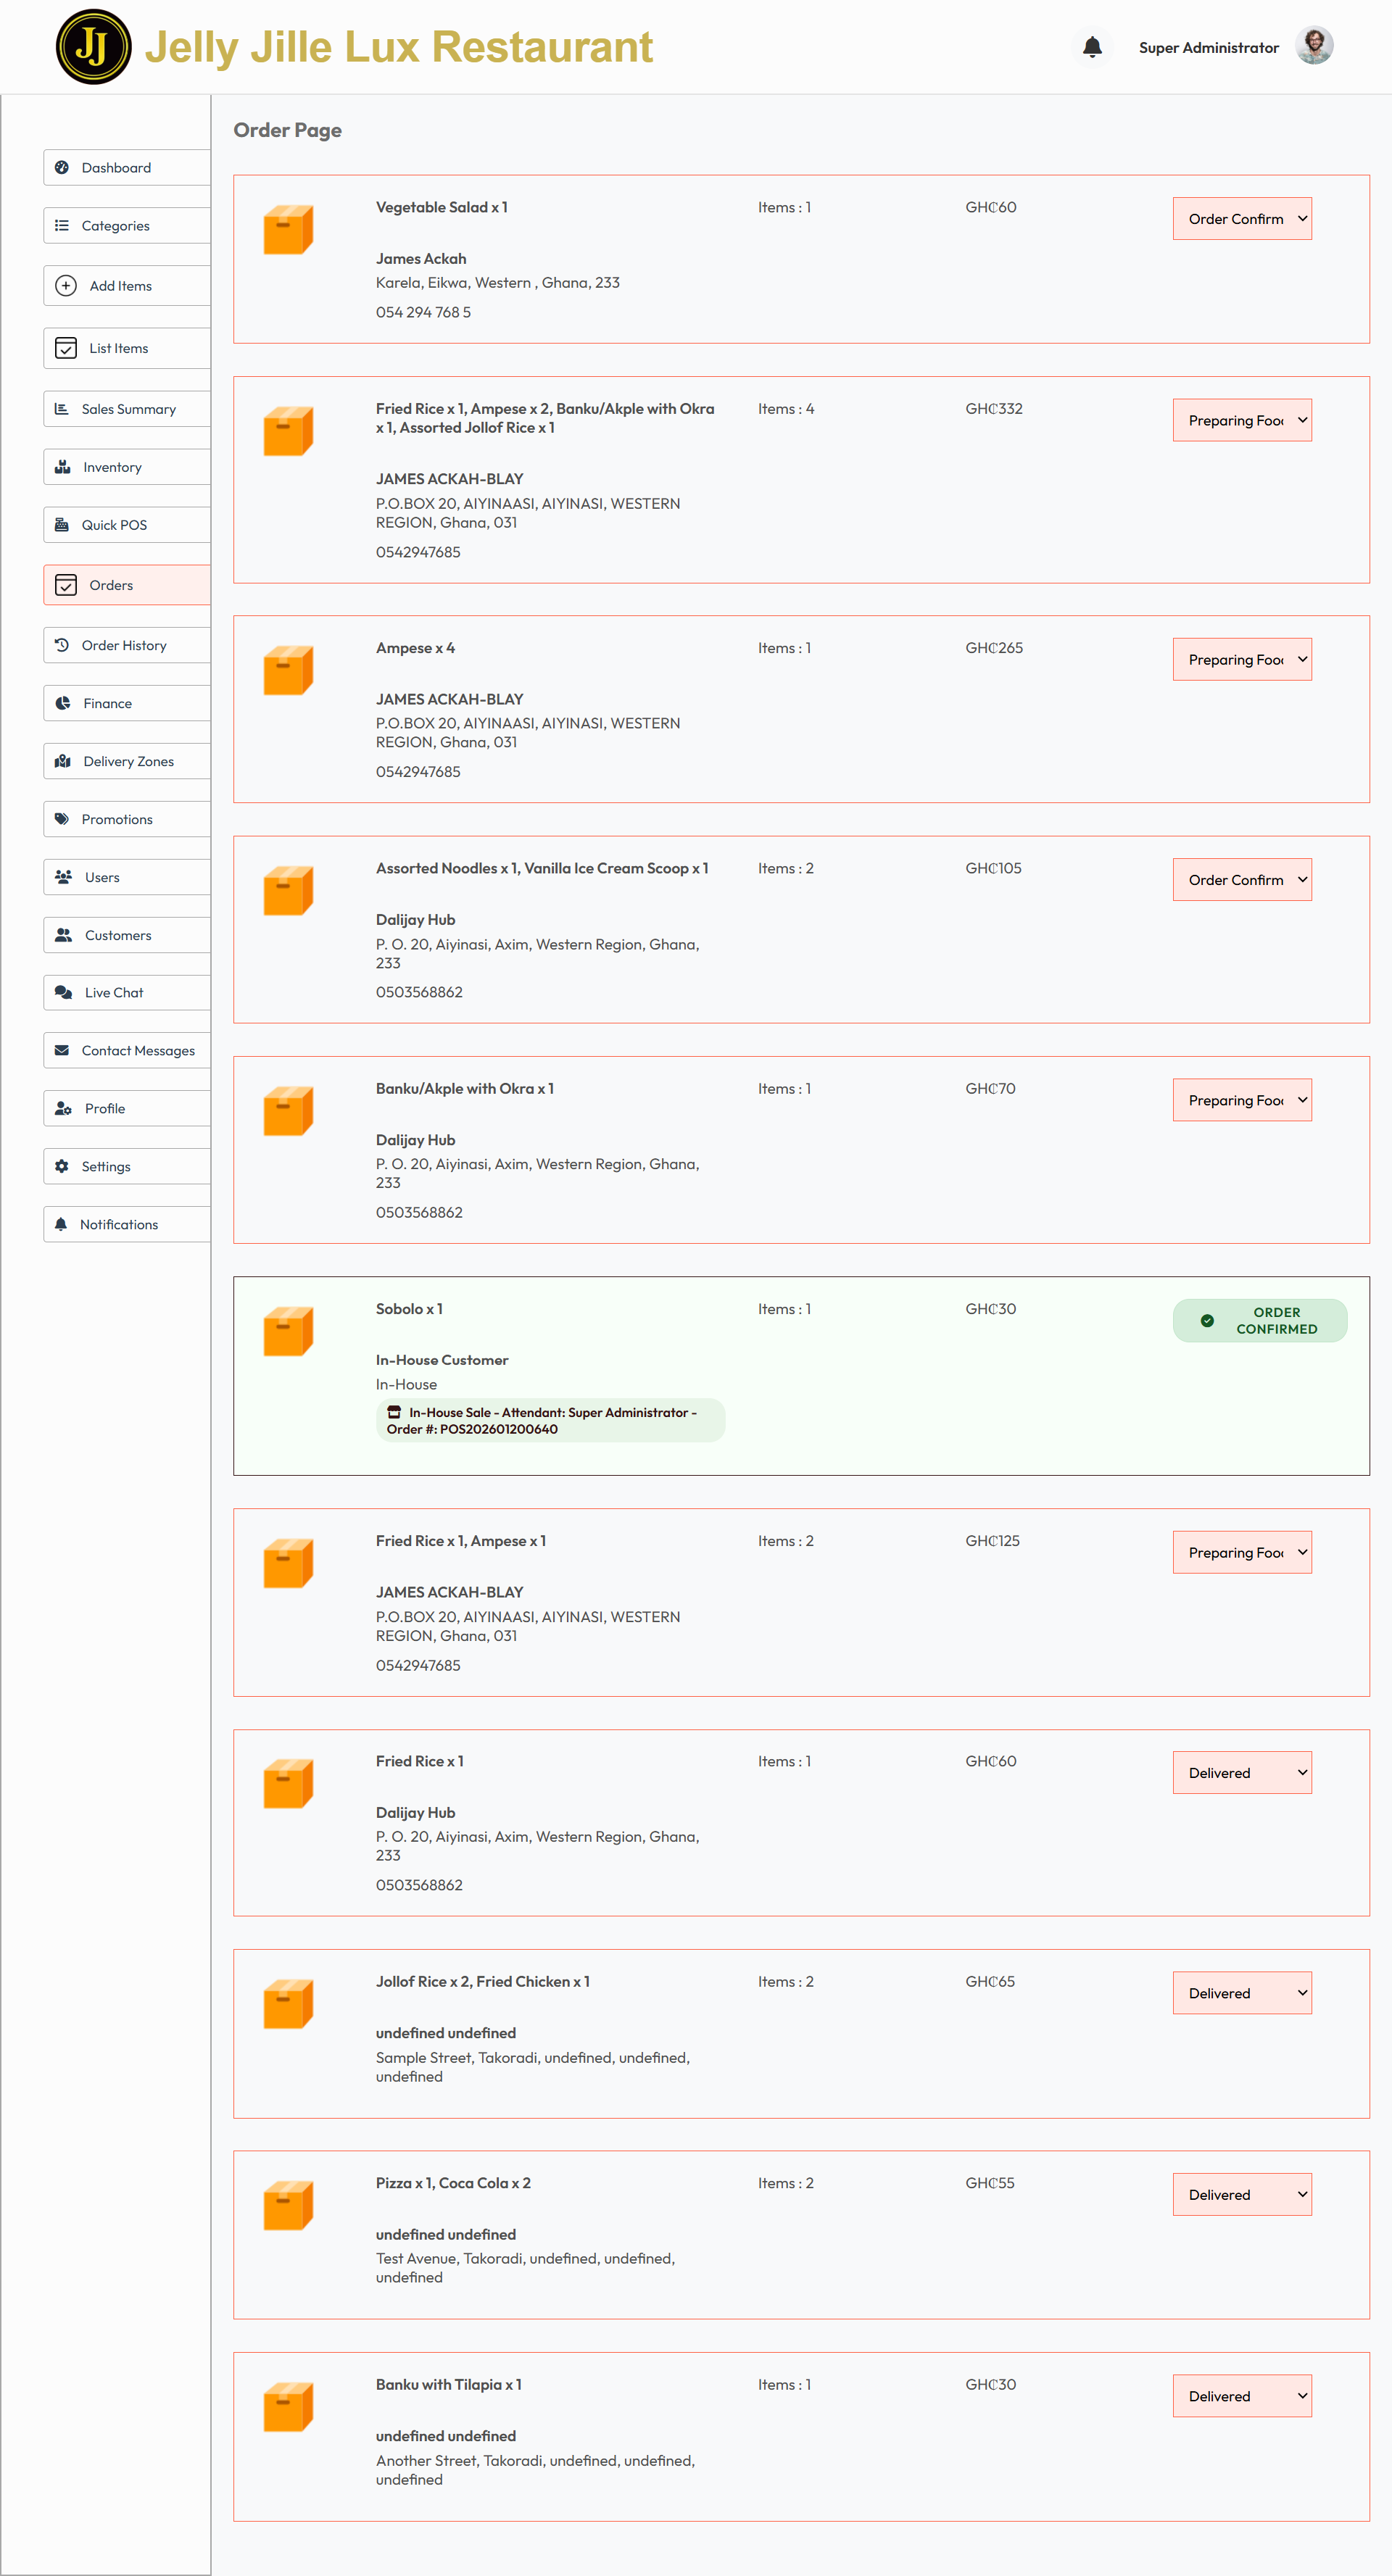Click the Dashboard gauge icon in sidebar
The height and width of the screenshot is (2576, 1392).
click(62, 168)
